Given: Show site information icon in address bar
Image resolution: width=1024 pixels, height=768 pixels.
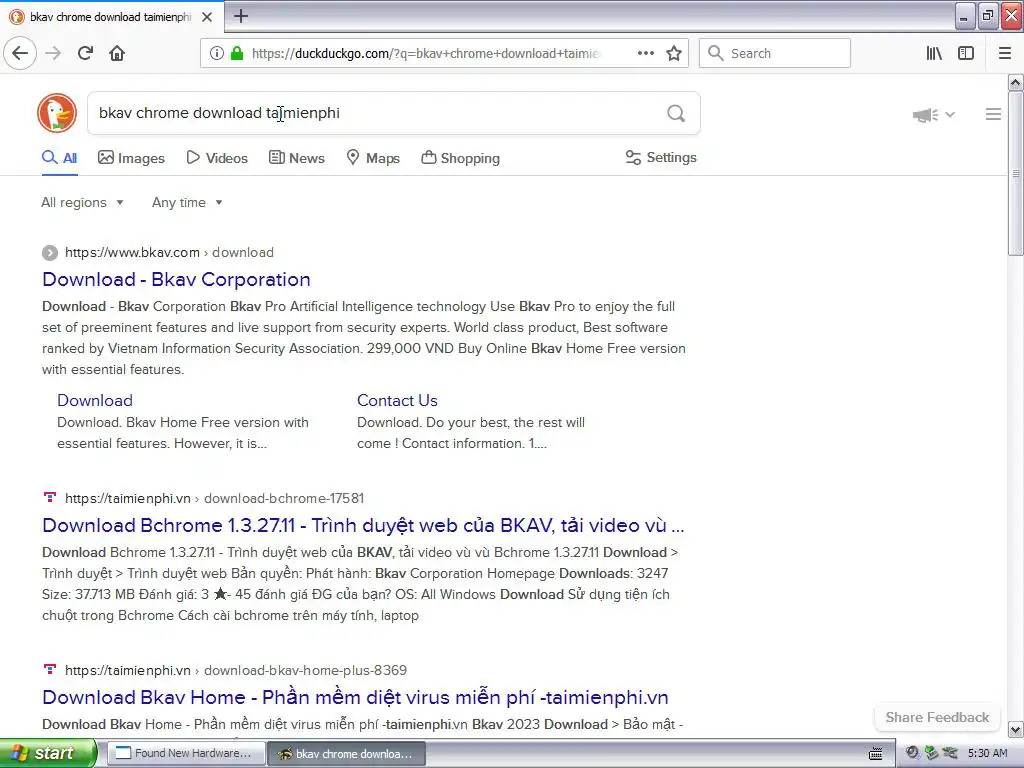Looking at the screenshot, I should pos(217,53).
